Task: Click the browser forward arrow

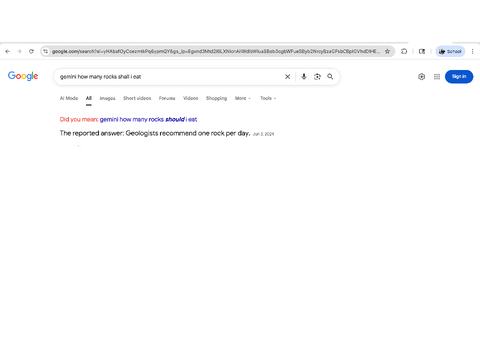Action: (19, 51)
